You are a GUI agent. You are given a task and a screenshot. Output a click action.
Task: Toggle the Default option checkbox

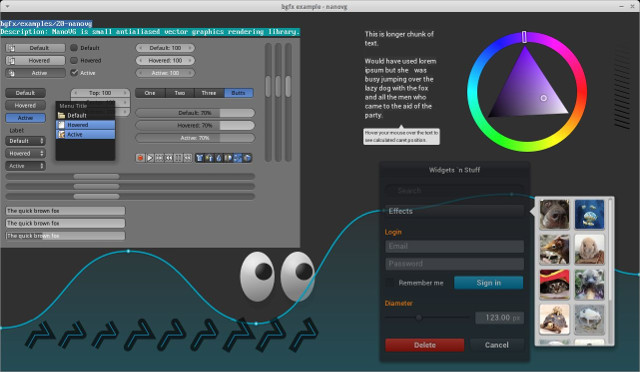pyautogui.click(x=74, y=48)
